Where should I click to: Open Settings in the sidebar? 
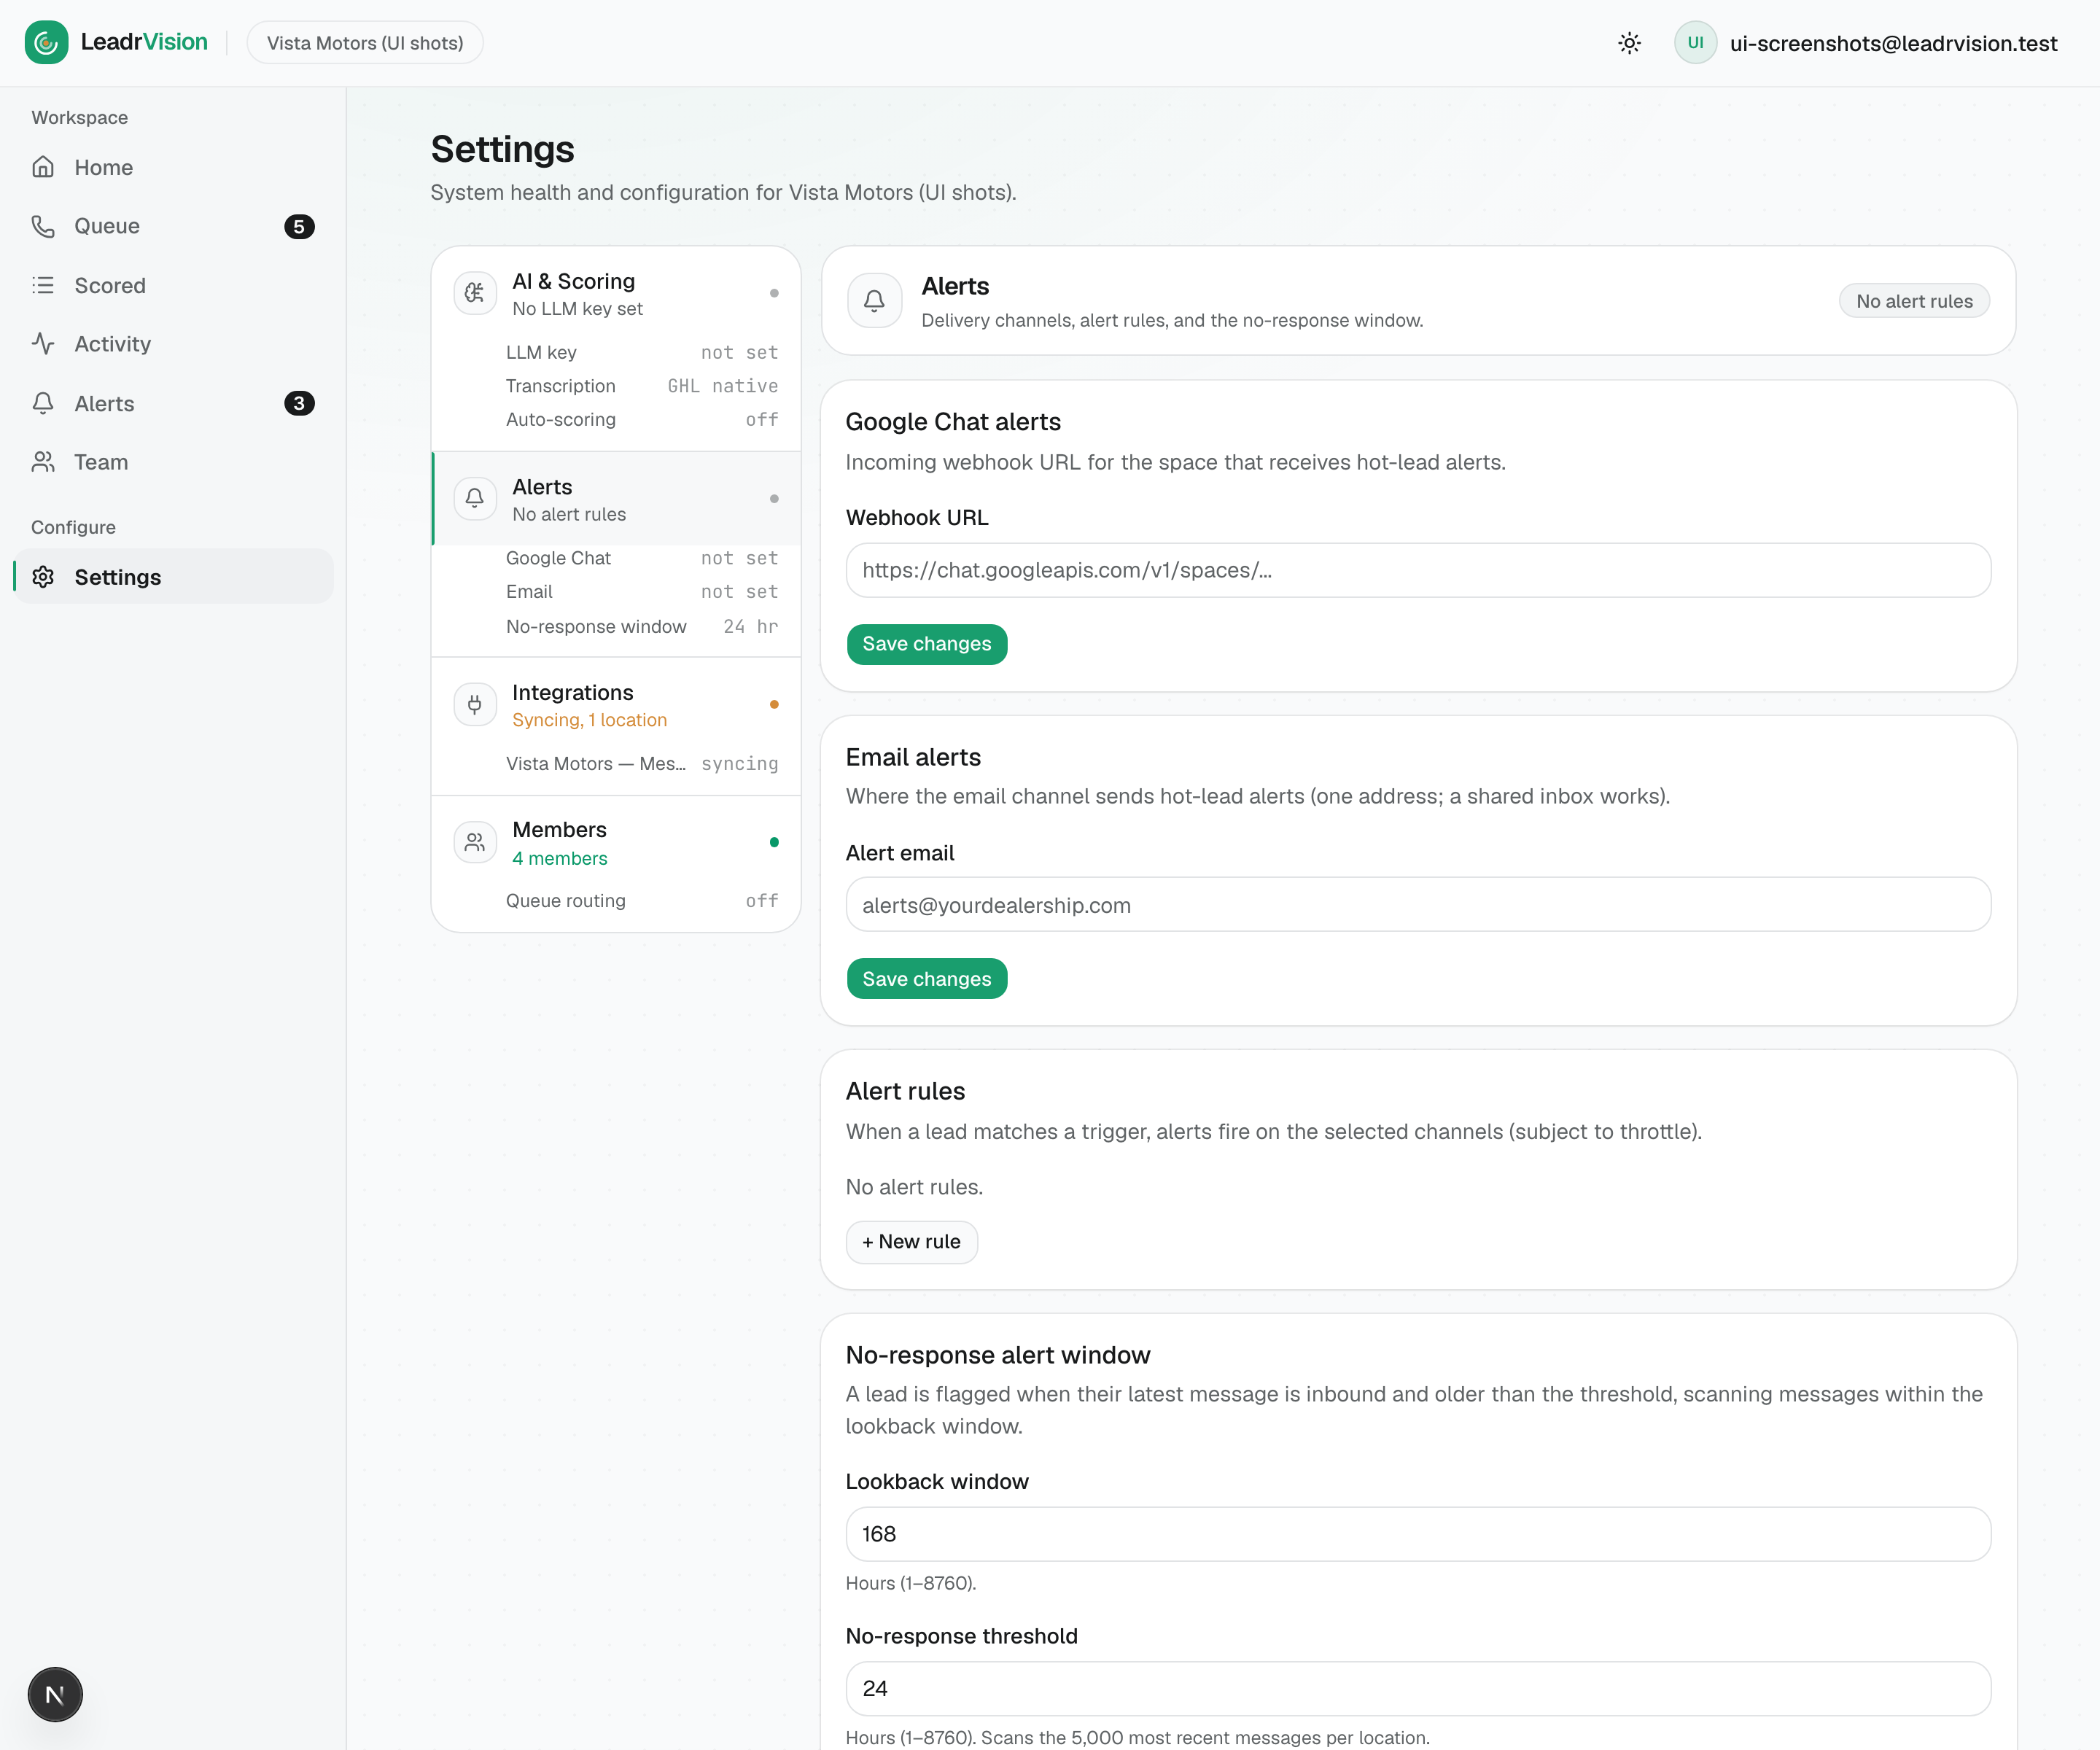[173, 577]
